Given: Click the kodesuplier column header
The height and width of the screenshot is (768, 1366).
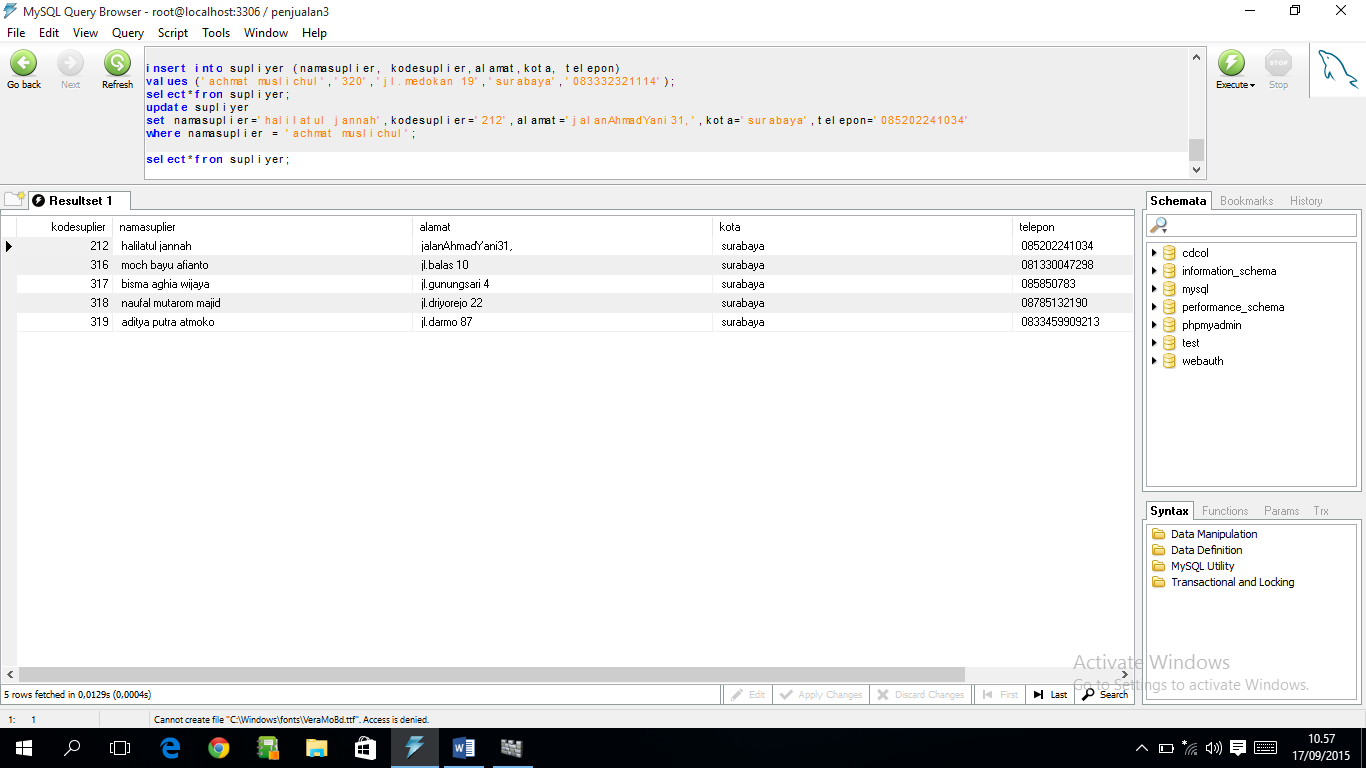Looking at the screenshot, I should click(x=64, y=227).
